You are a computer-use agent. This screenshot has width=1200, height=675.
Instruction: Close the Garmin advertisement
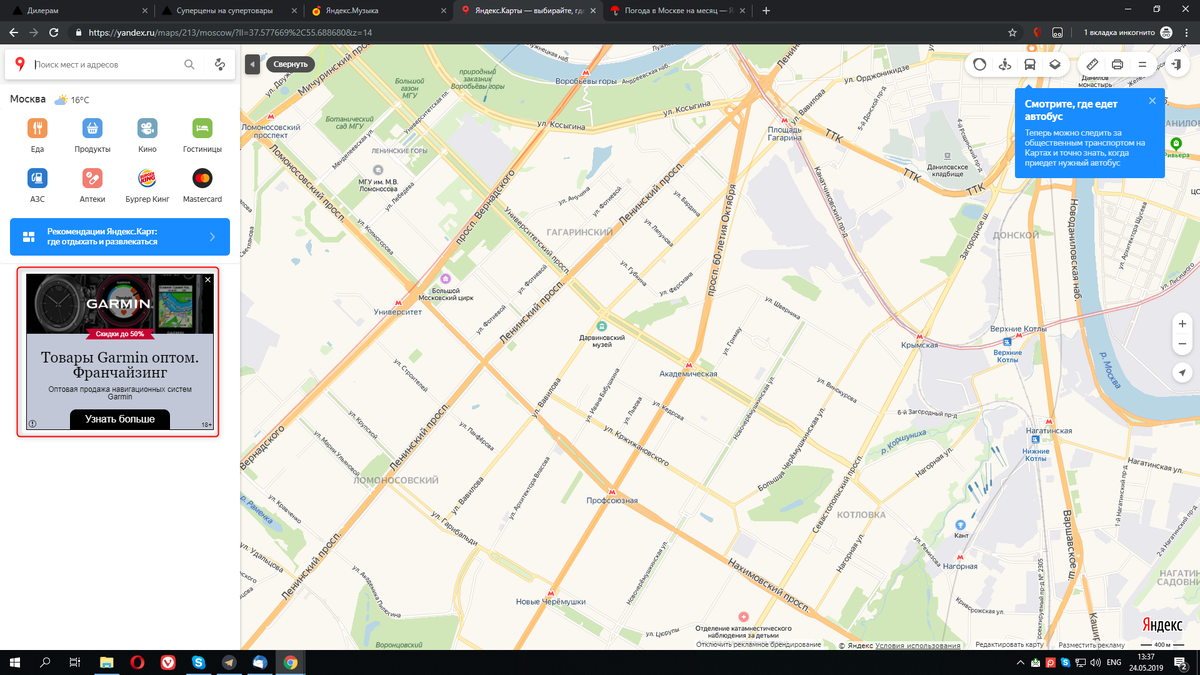coord(208,280)
